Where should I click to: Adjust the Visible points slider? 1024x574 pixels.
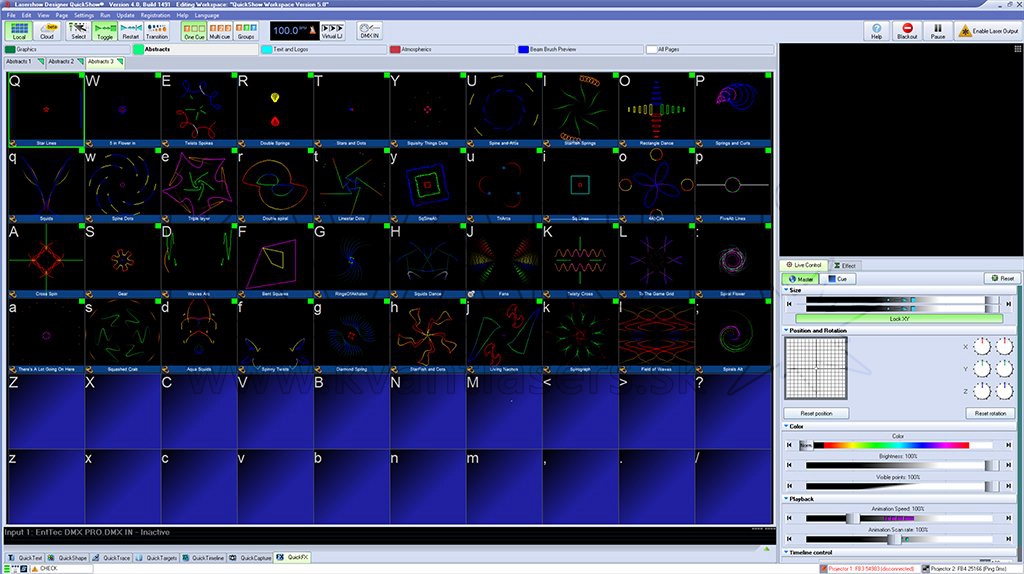(x=901, y=486)
